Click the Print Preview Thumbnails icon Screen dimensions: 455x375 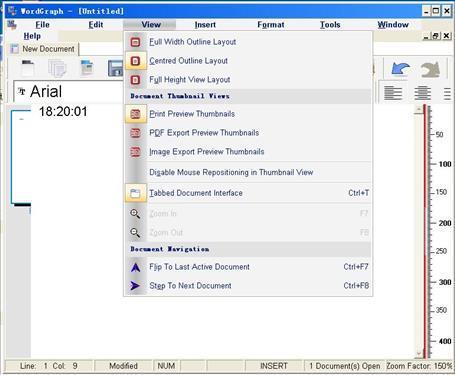pyautogui.click(x=135, y=114)
